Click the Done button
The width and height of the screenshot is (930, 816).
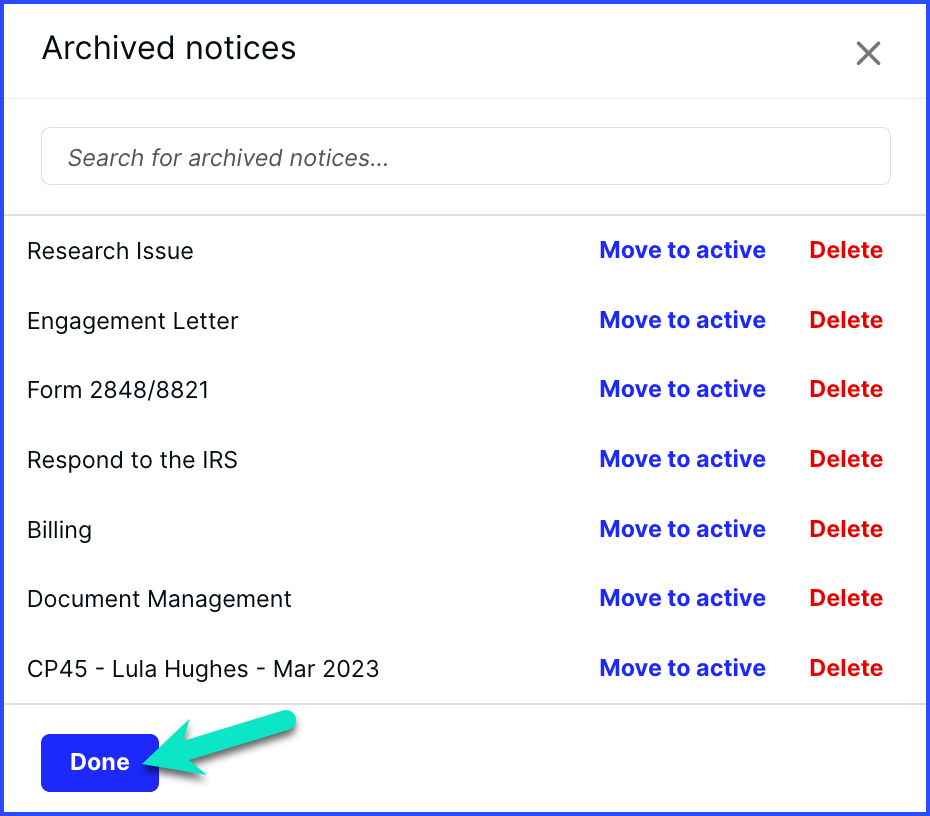pyautogui.click(x=100, y=763)
